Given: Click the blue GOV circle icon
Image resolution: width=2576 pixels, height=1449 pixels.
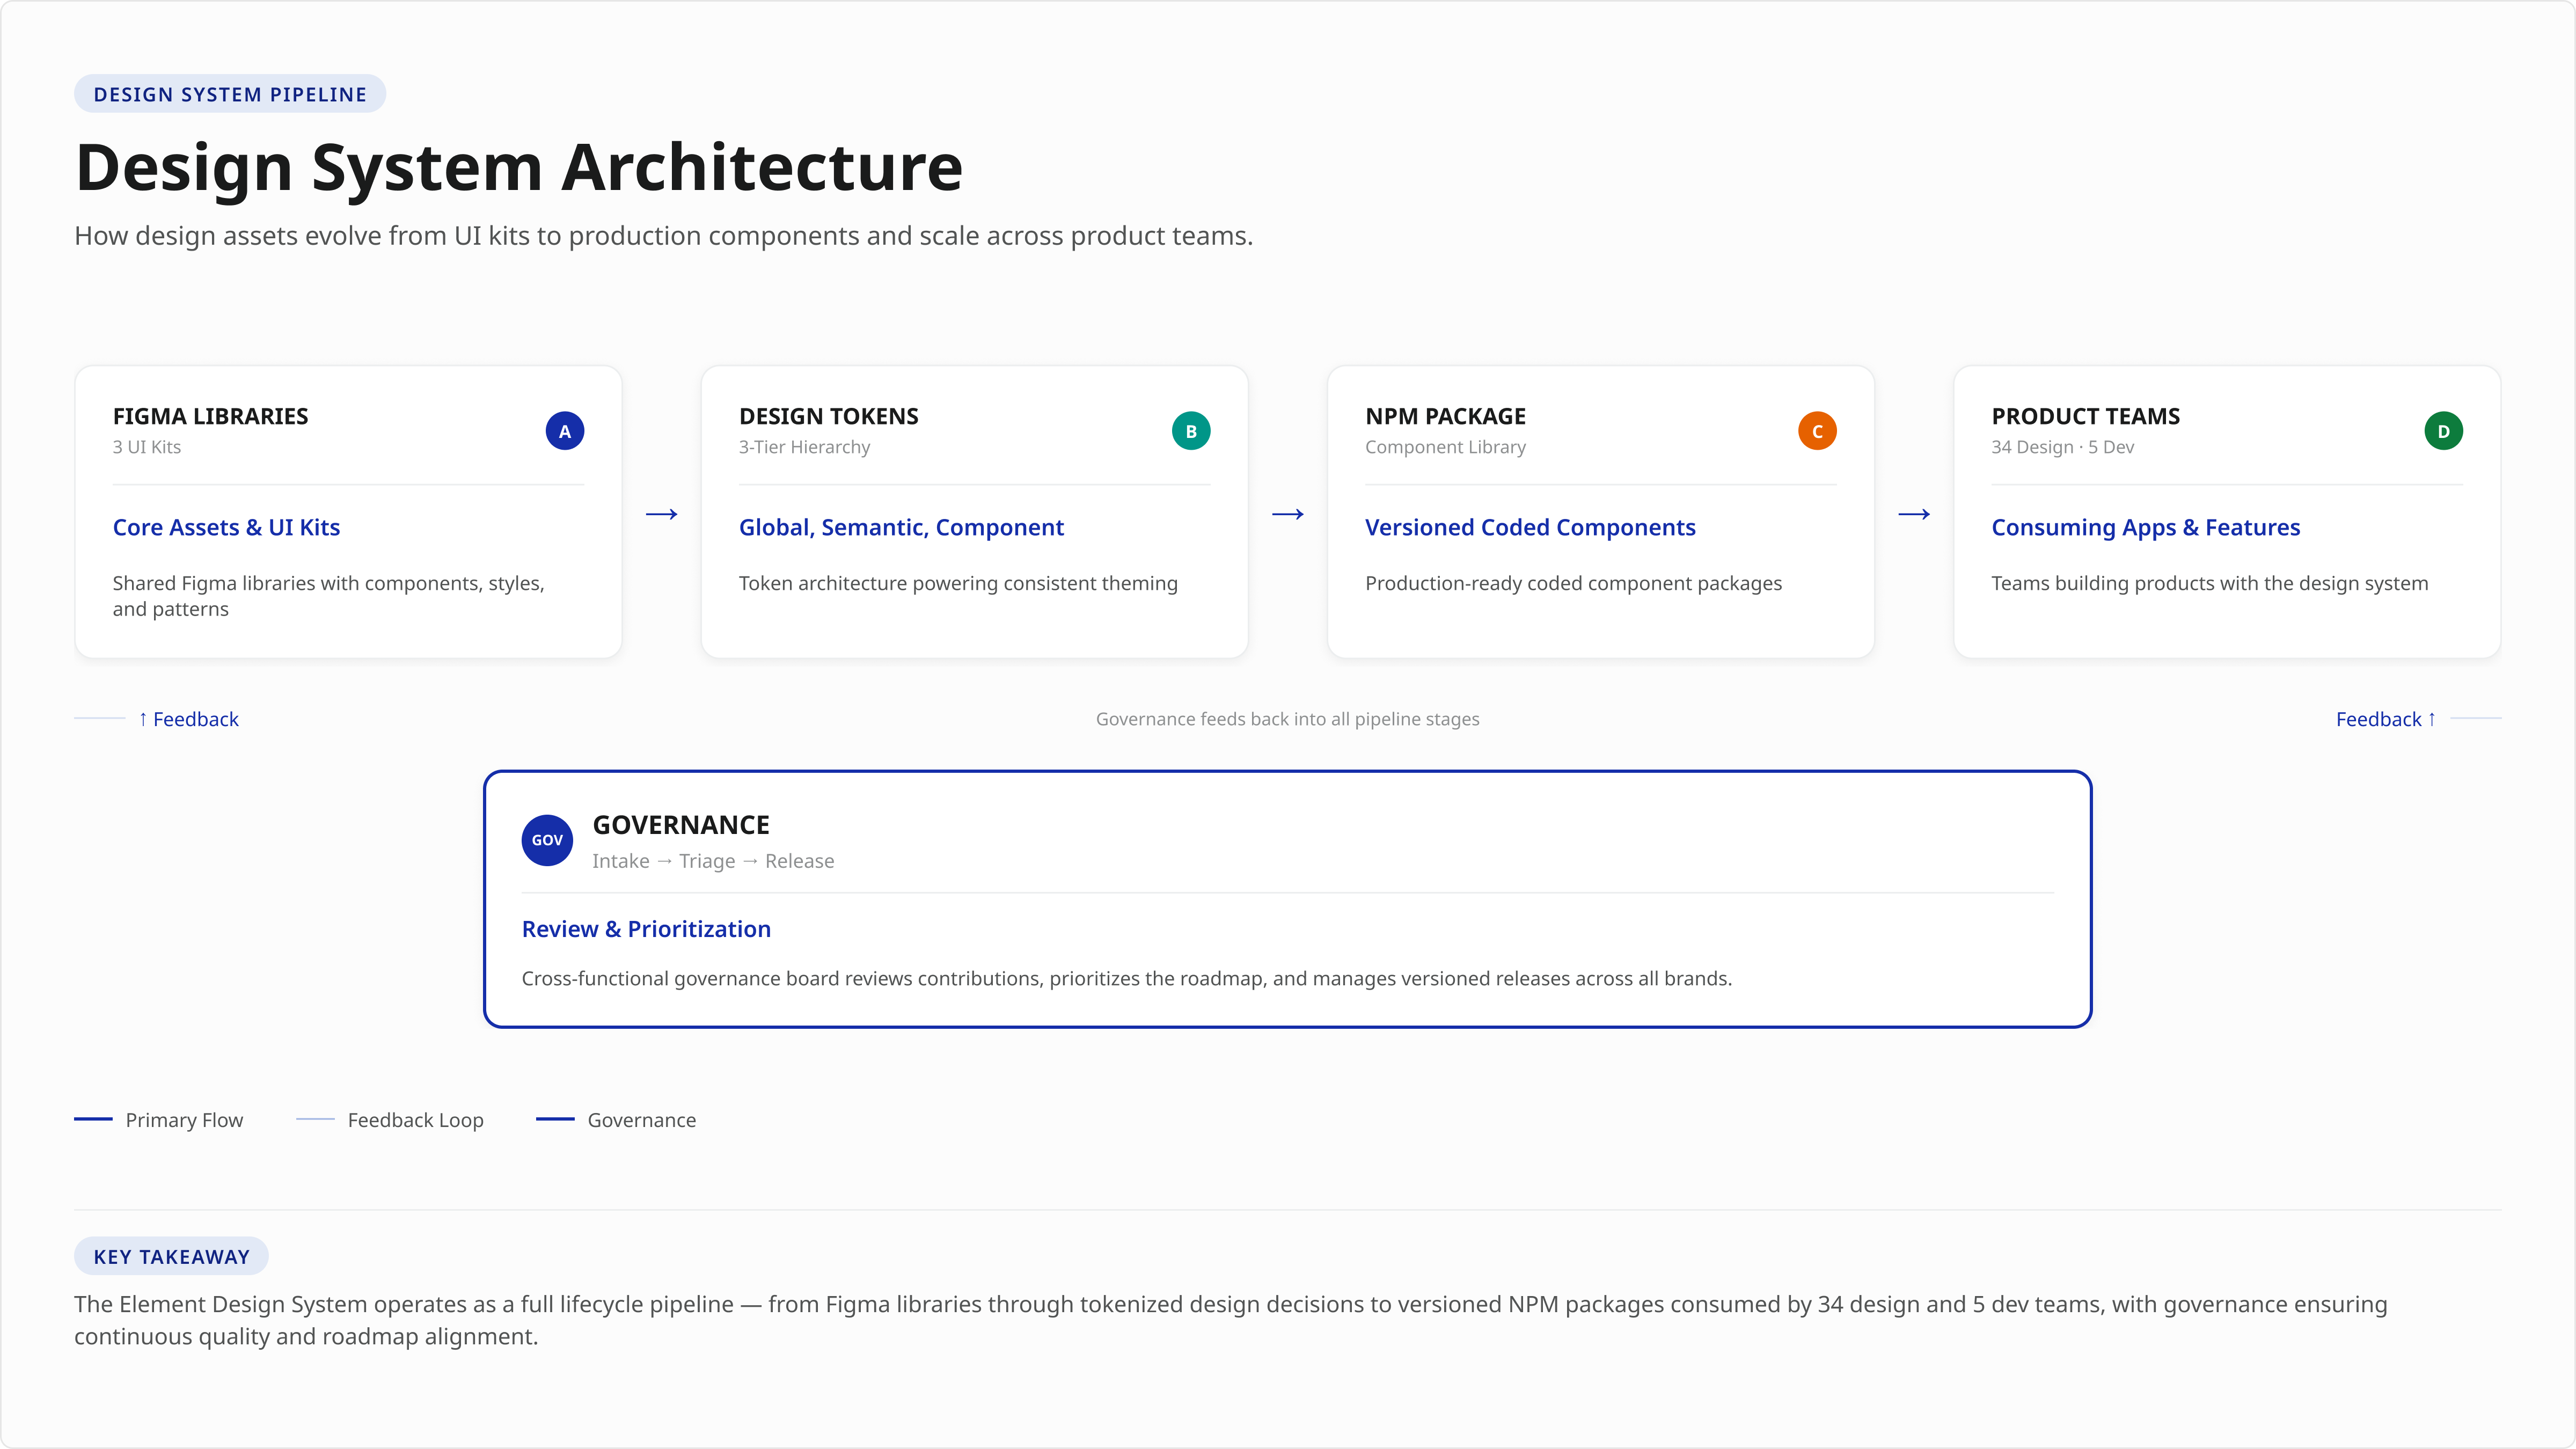Looking at the screenshot, I should 546,840.
